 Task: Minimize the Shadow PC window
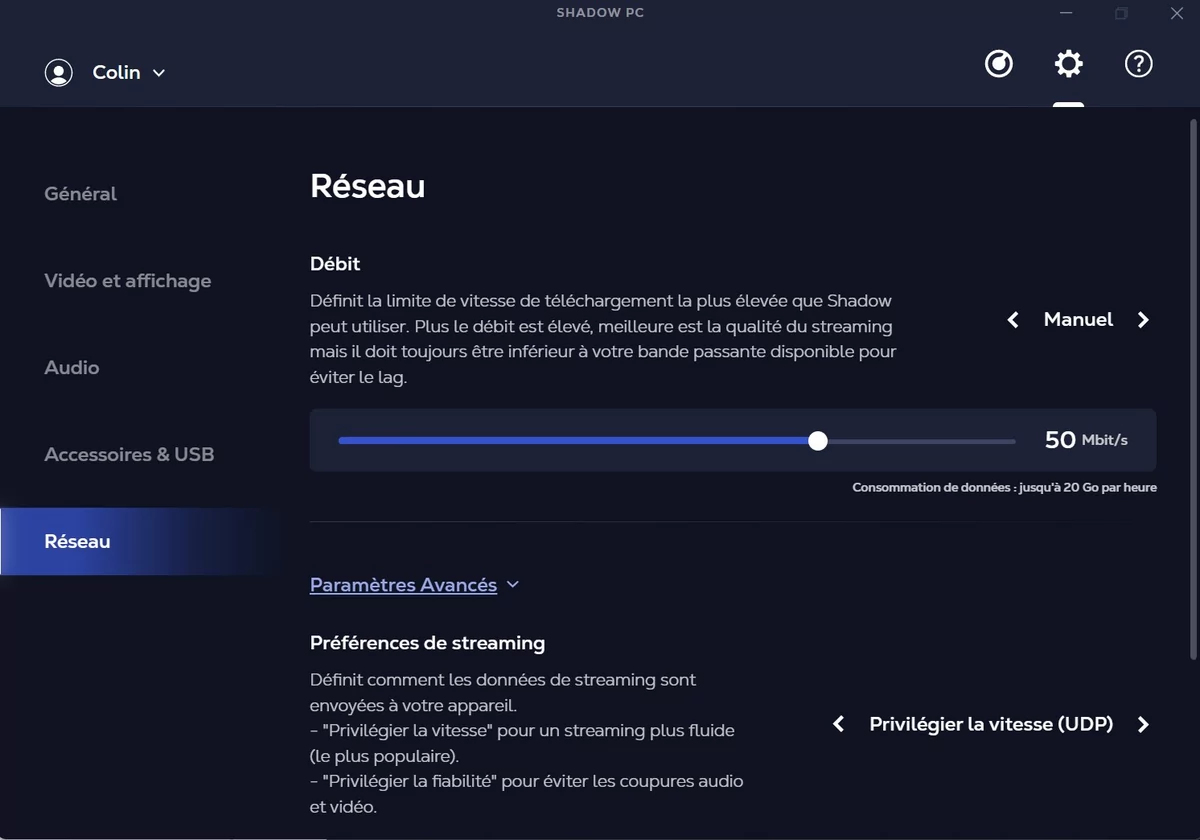[x=1067, y=13]
